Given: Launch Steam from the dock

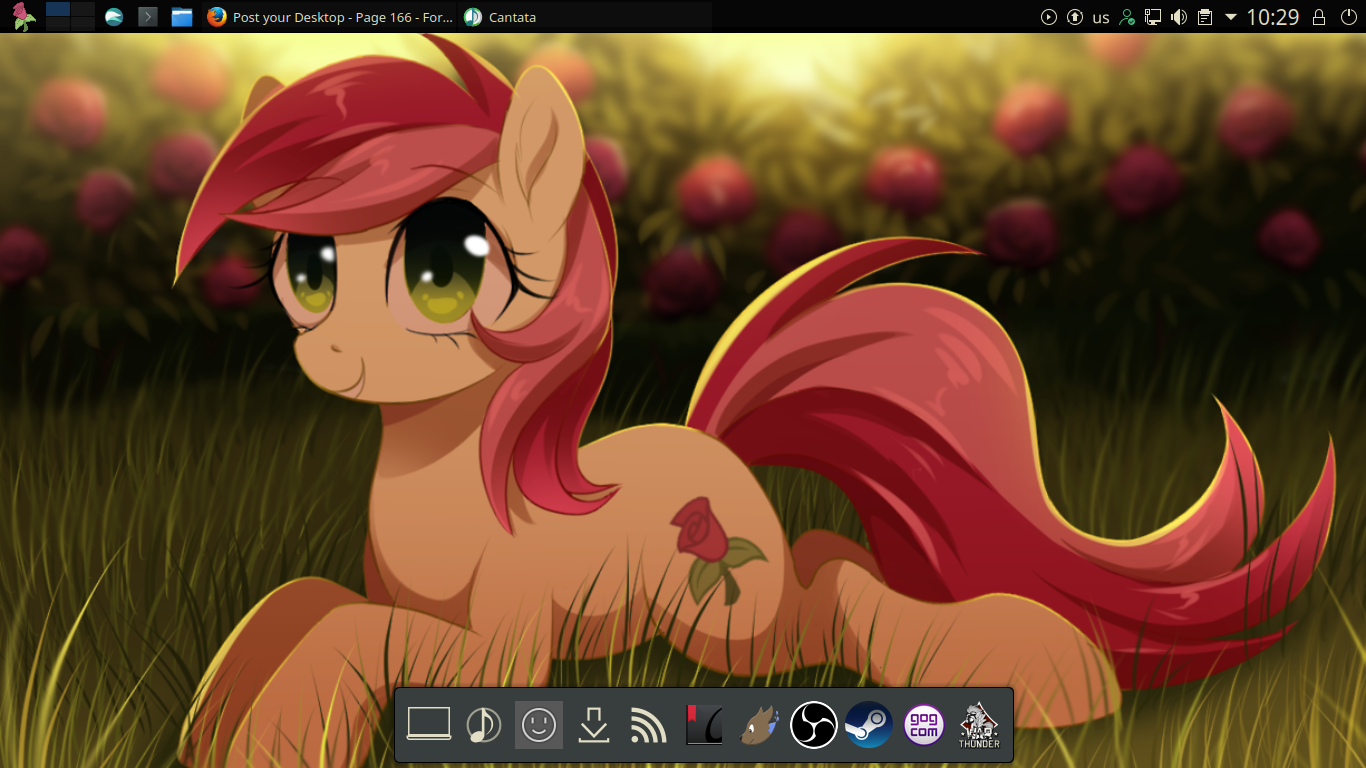Looking at the screenshot, I should [x=869, y=725].
